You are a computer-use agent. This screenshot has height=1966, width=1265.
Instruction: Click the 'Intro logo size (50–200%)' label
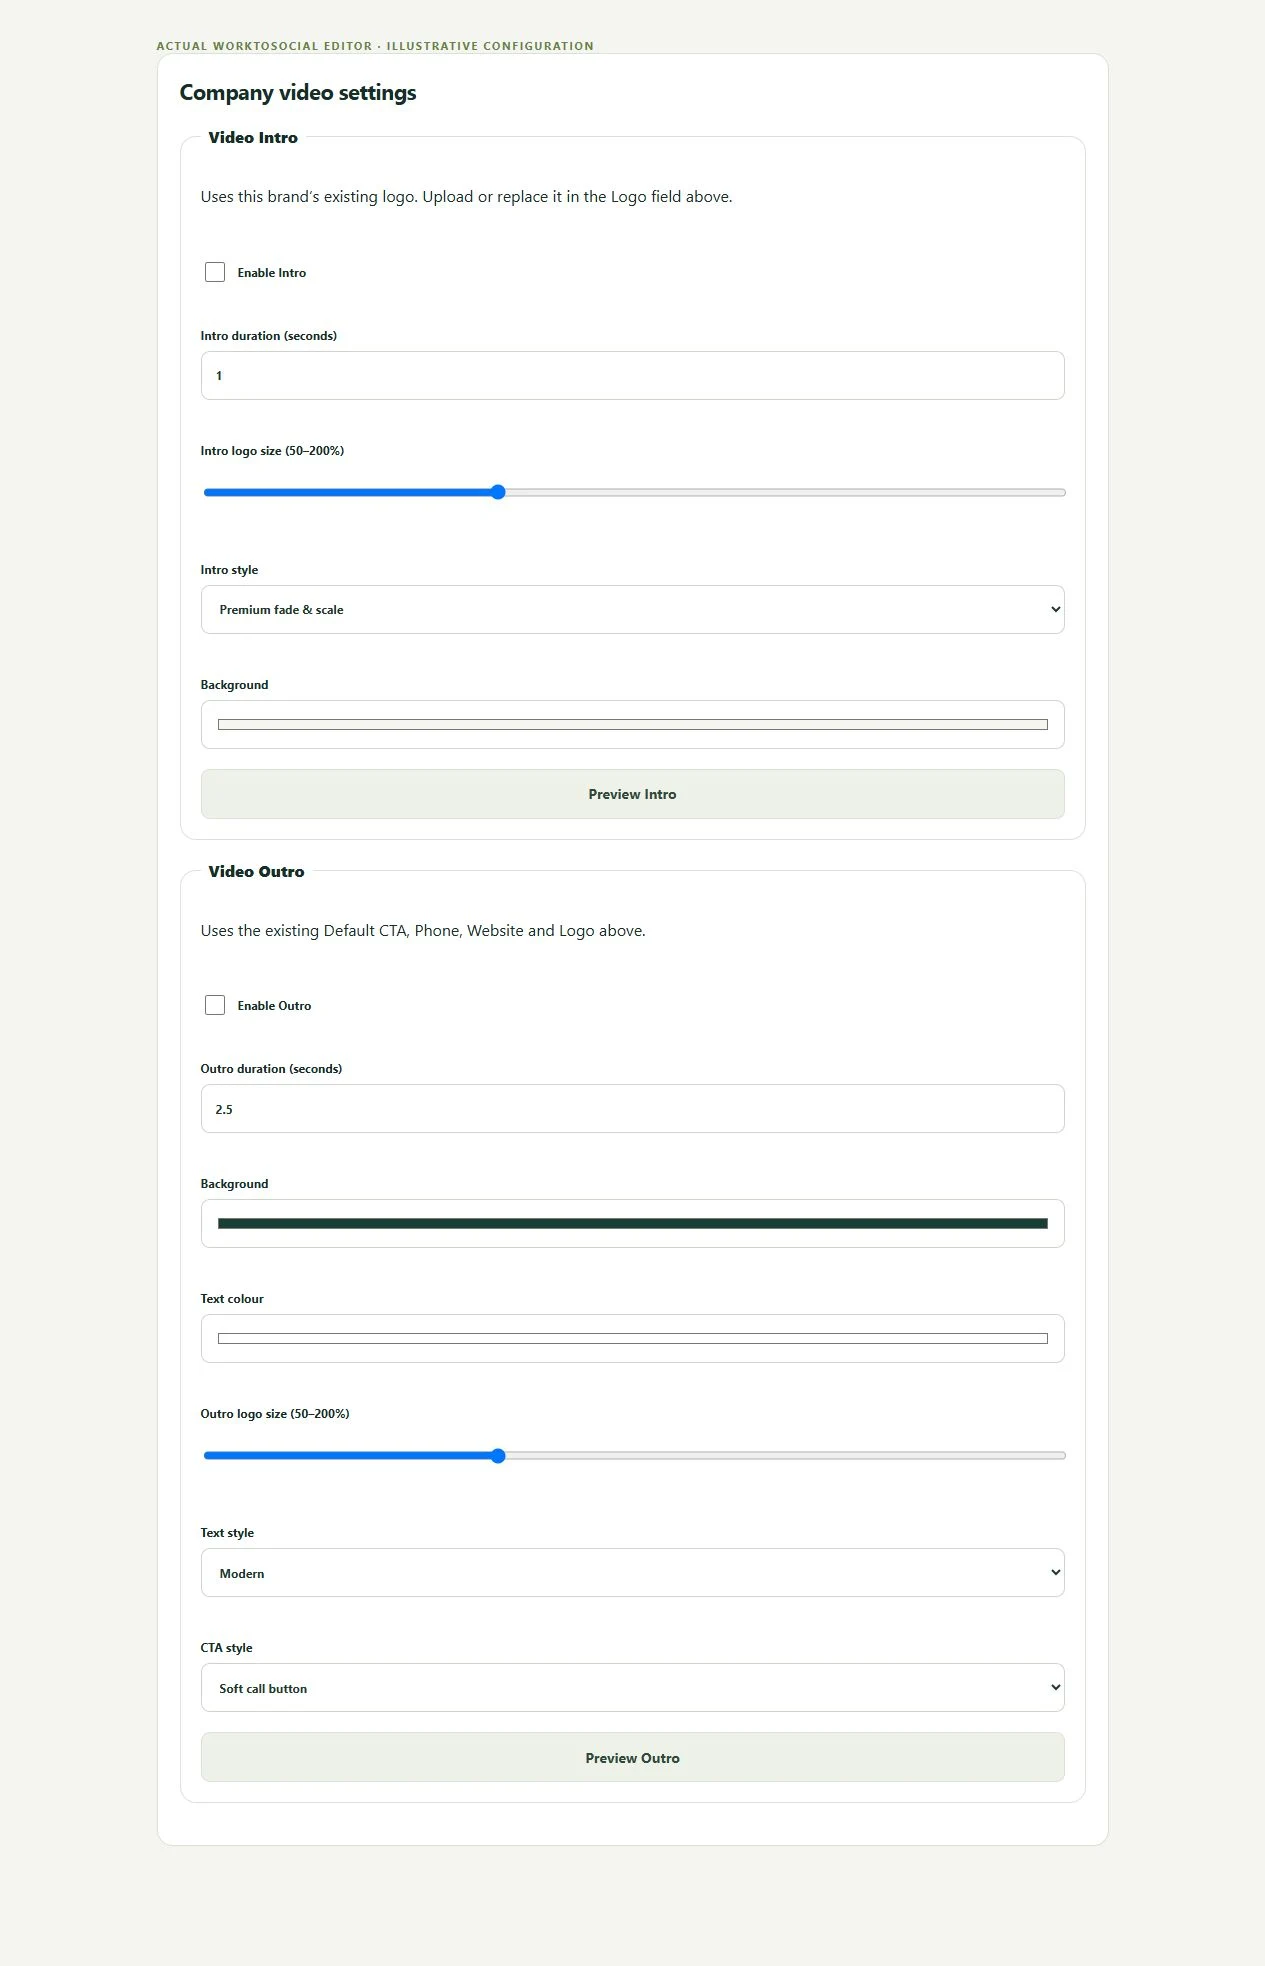(x=272, y=451)
